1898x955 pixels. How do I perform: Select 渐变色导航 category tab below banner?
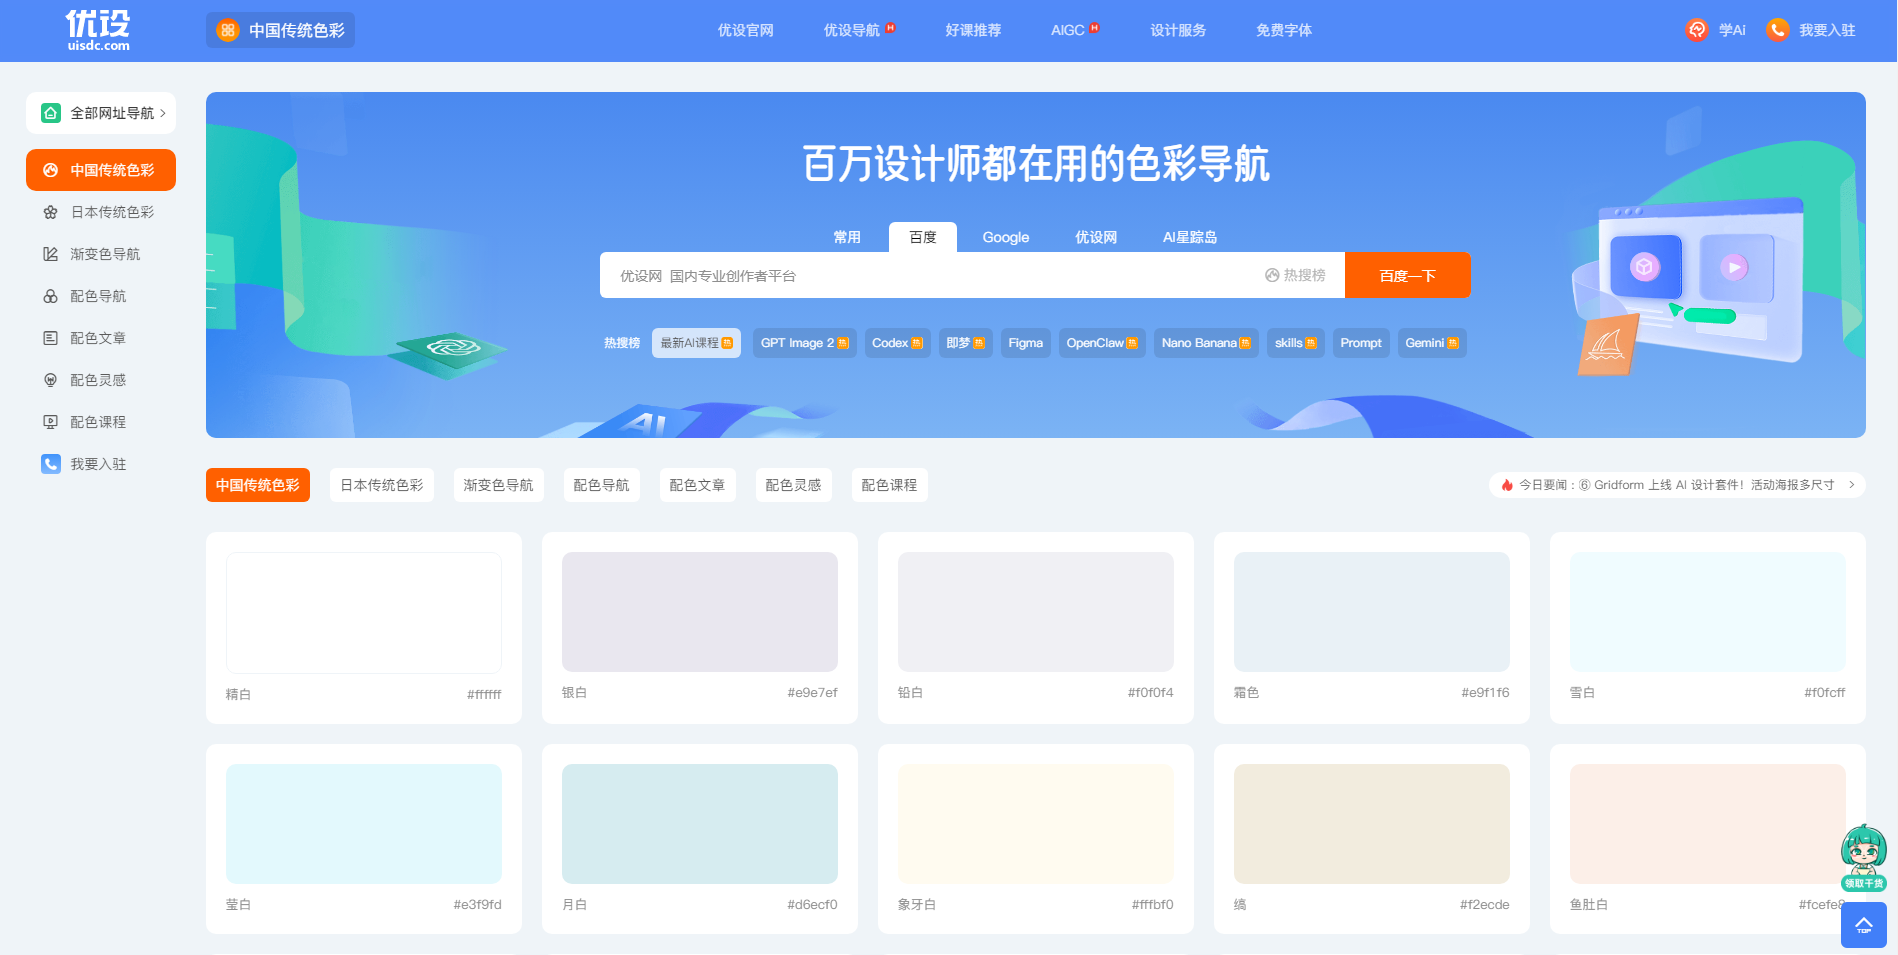(x=498, y=485)
